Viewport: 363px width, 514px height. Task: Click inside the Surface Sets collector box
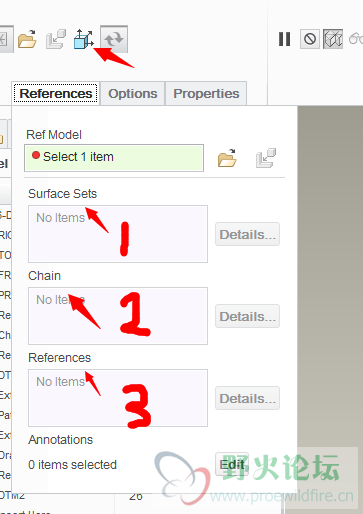coord(118,234)
